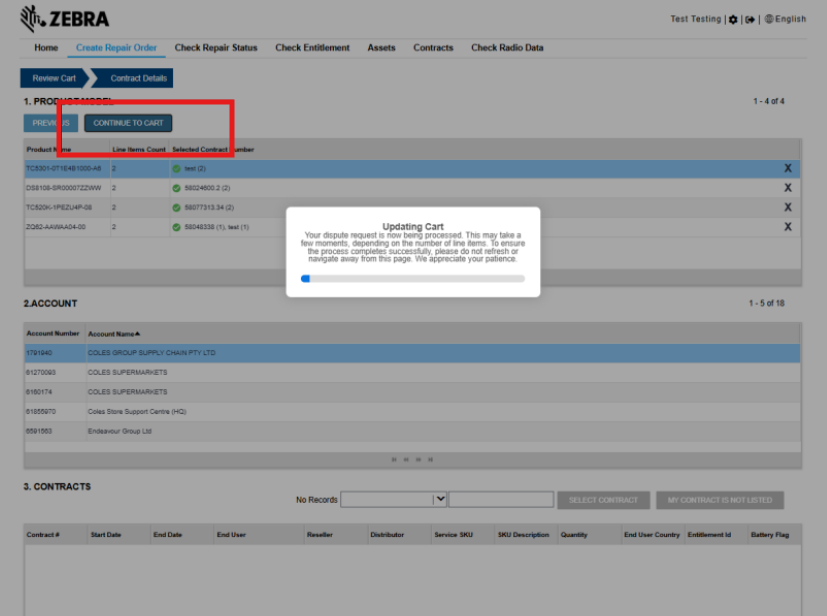Open the Contracts navigation tab
The height and width of the screenshot is (616, 827).
click(433, 47)
